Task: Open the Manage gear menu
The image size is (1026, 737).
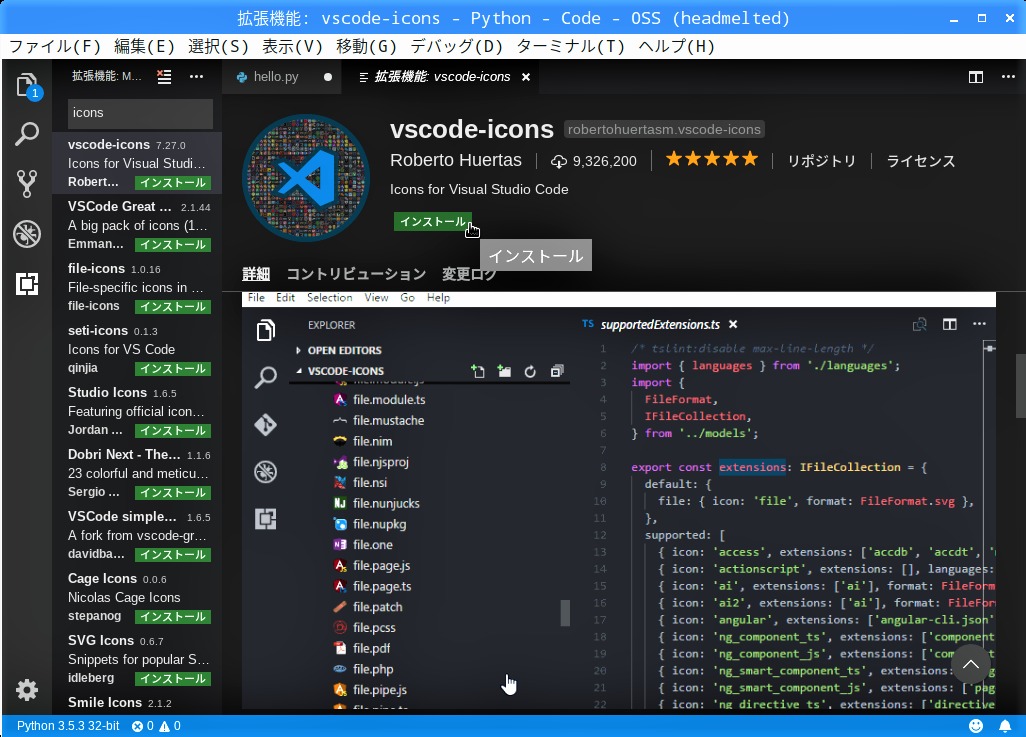Action: point(27,690)
